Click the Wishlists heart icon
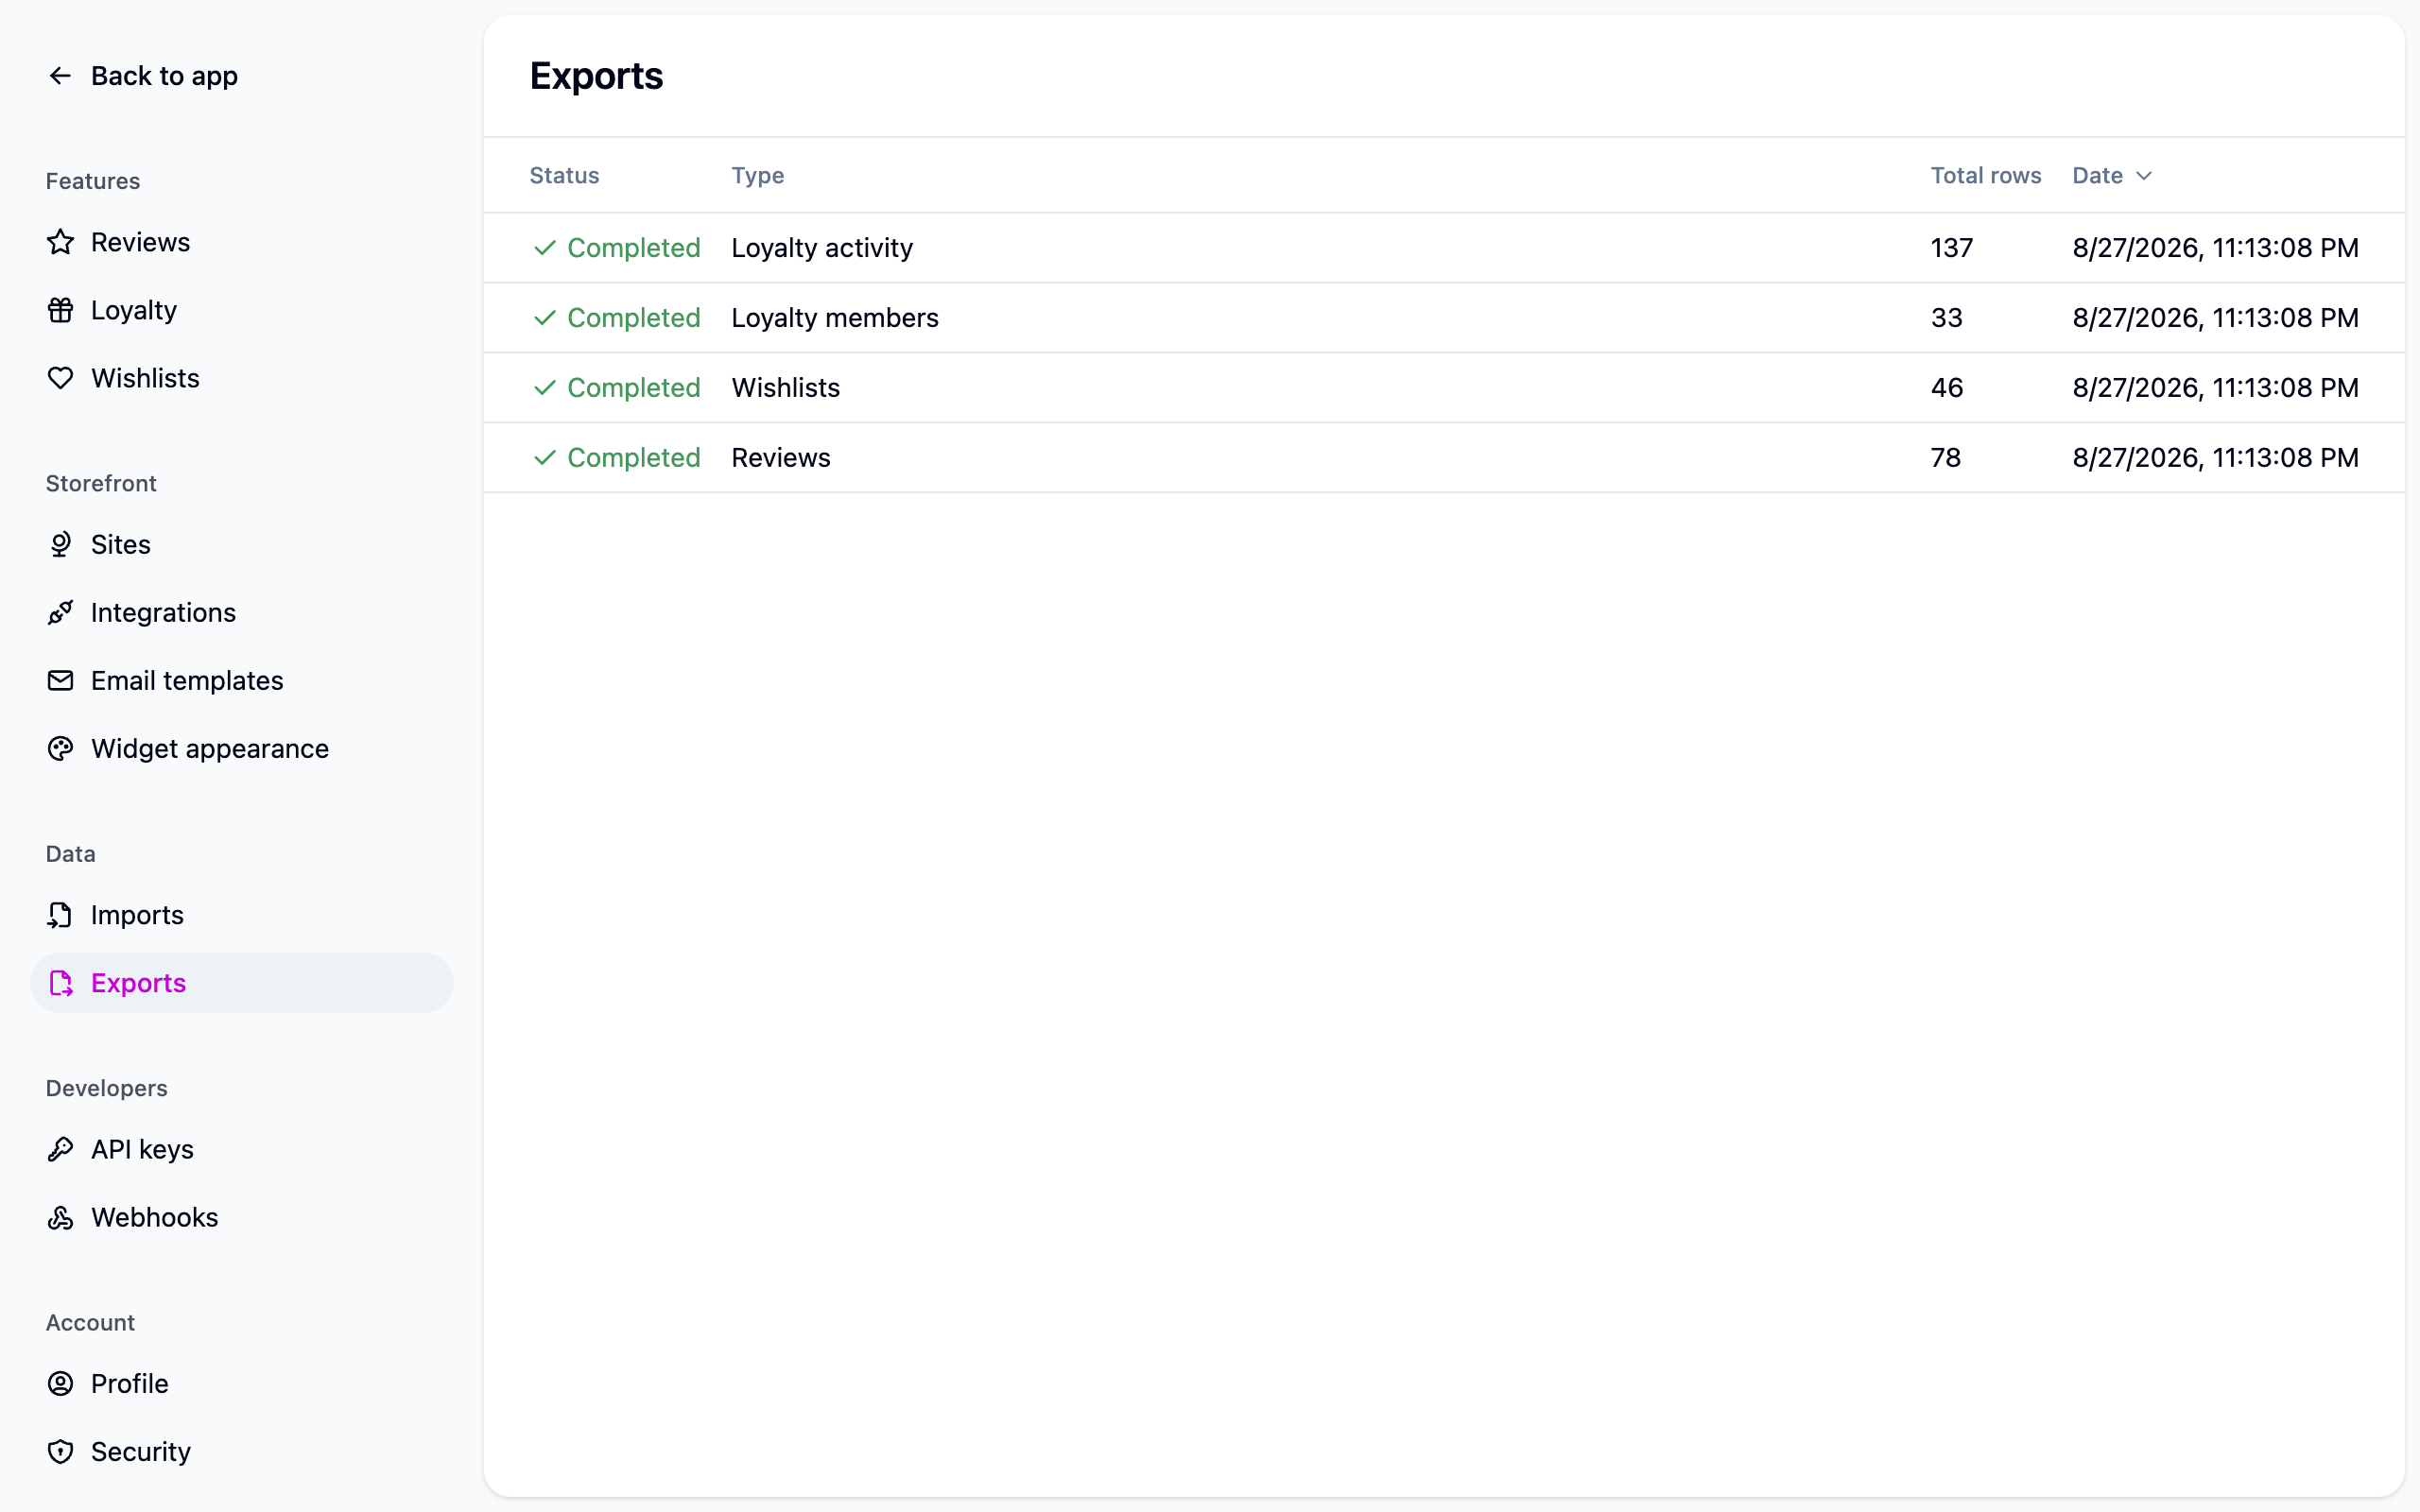Viewport: 2420px width, 1512px height. pos(60,378)
